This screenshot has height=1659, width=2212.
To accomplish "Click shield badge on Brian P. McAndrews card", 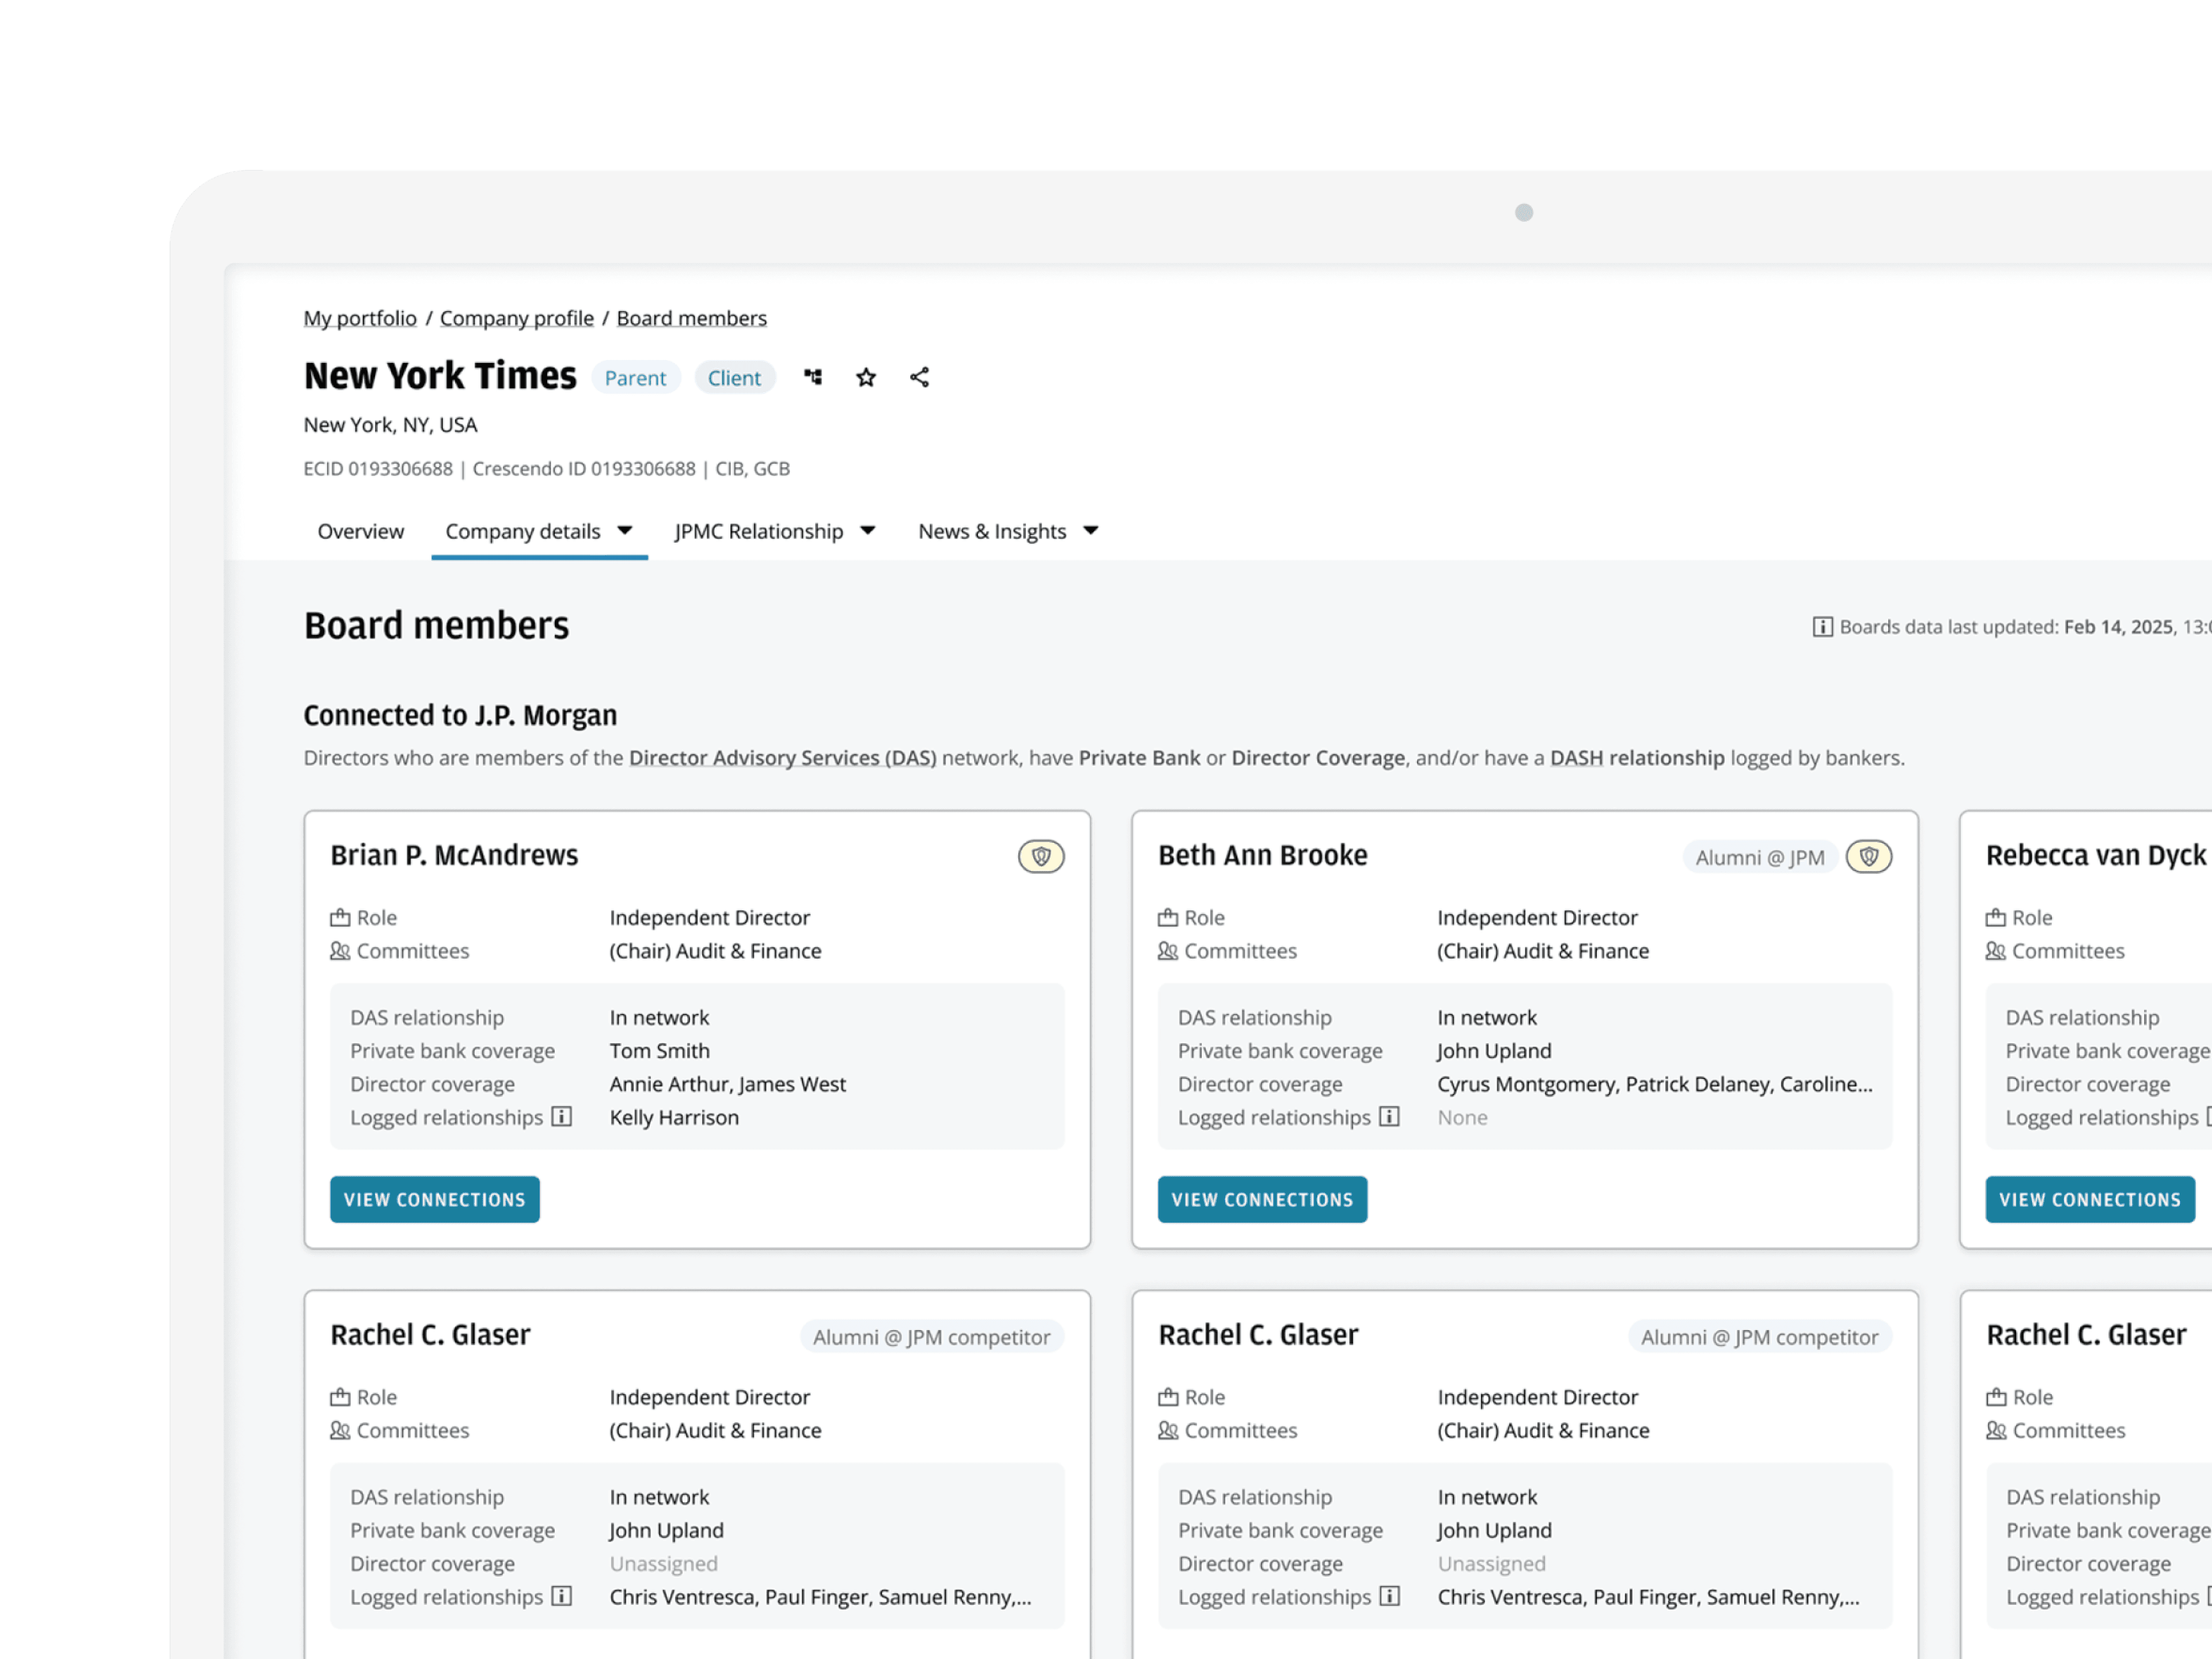I will click(1041, 856).
